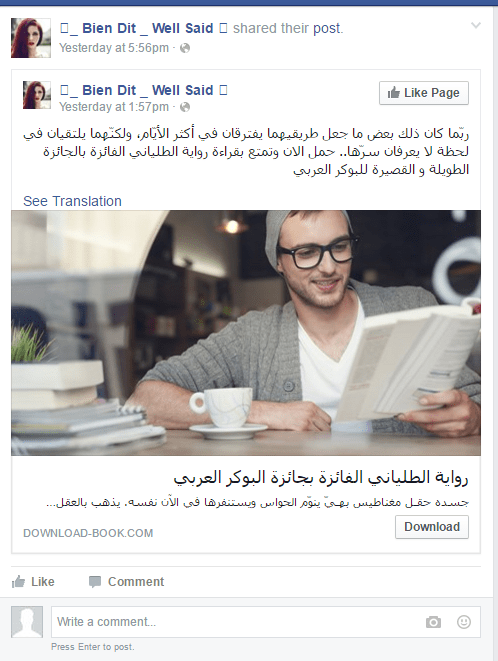
Task: Click the Write a comment field
Action: tap(266, 622)
